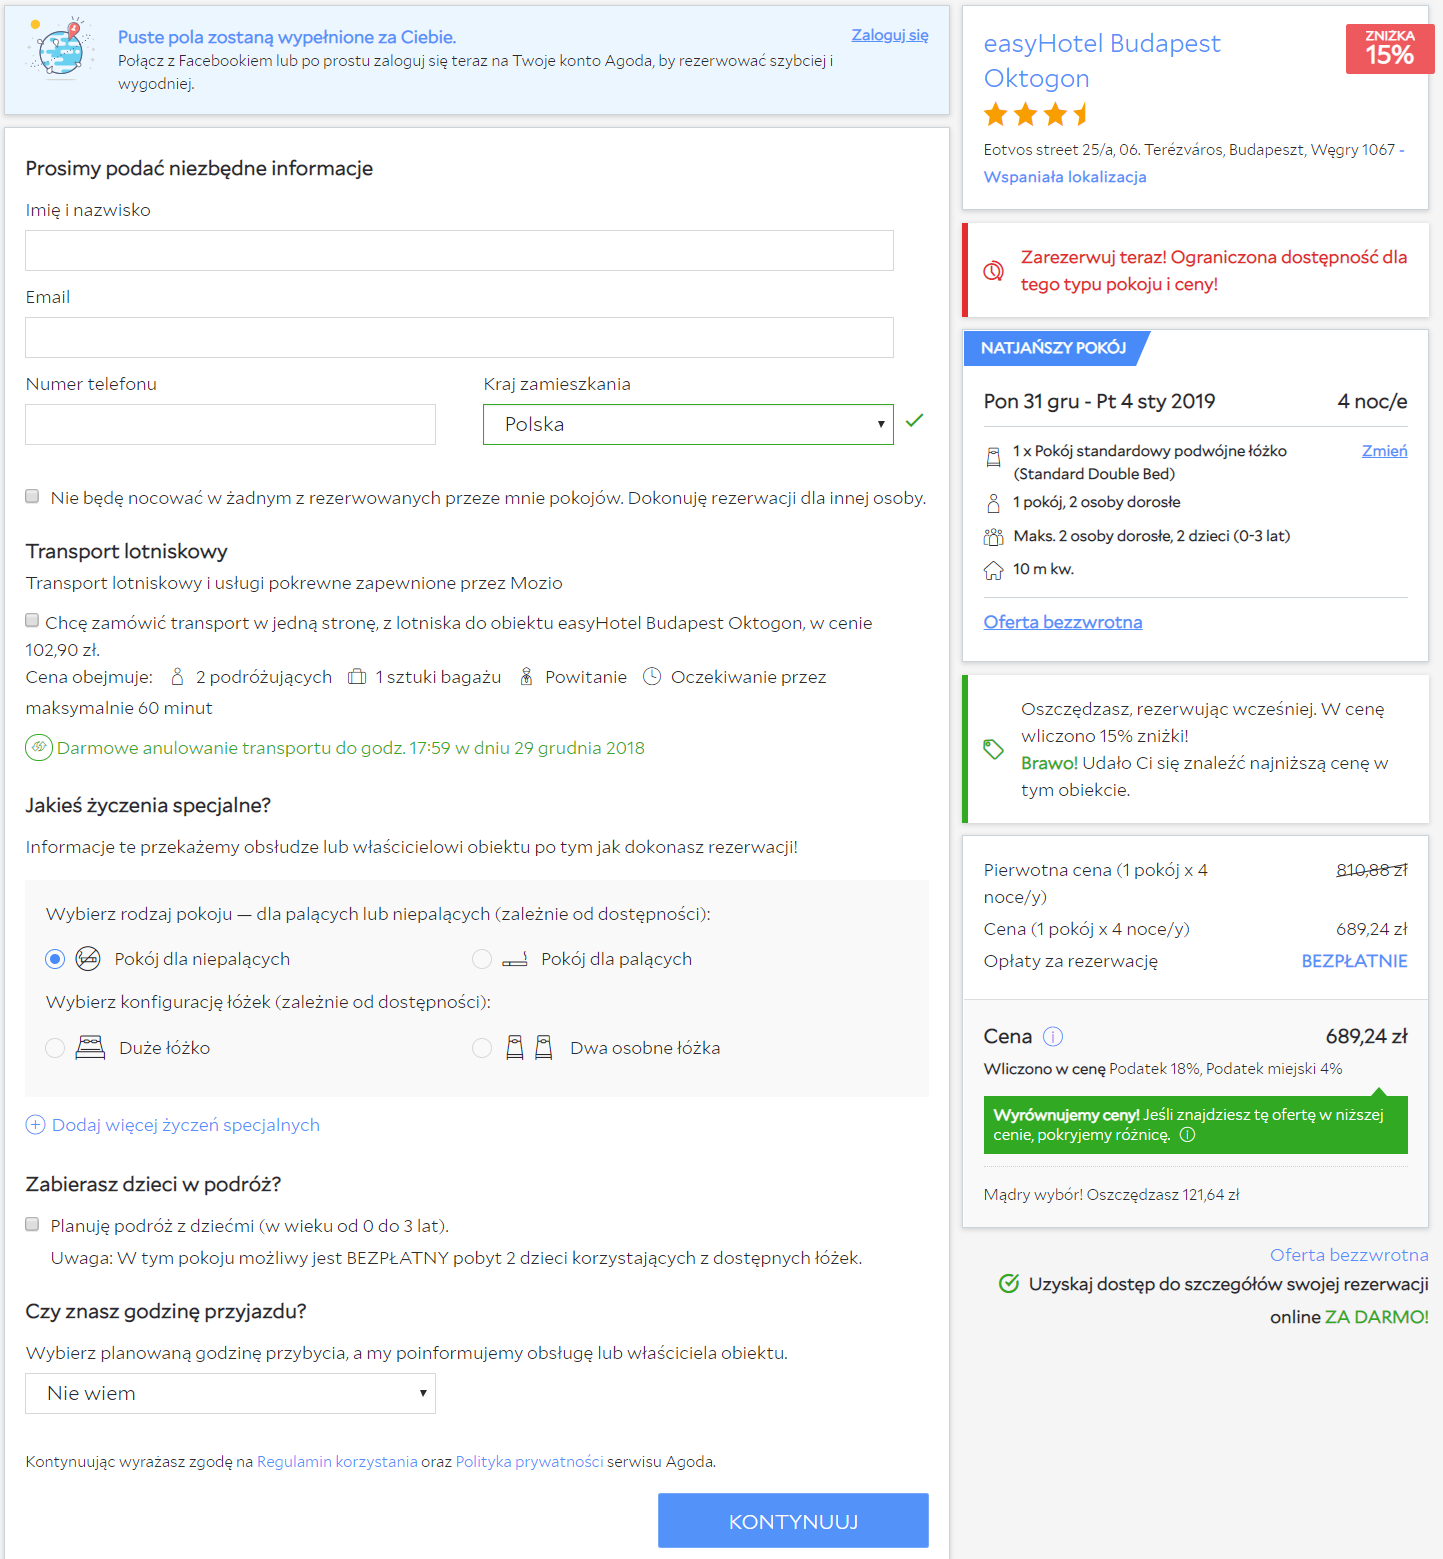Check the booking for another person checkbox

[x=32, y=497]
